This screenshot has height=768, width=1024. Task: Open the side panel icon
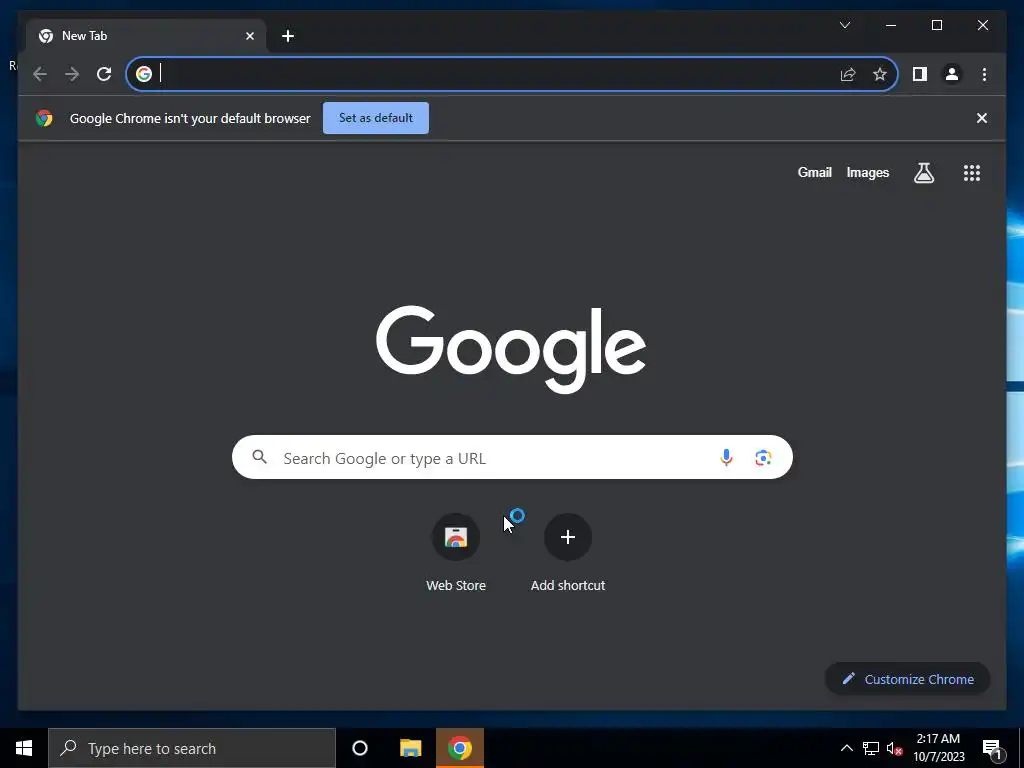tap(920, 74)
